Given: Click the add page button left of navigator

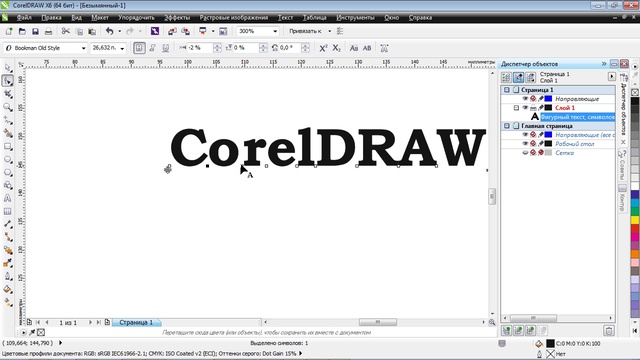Looking at the screenshot, I should [29, 322].
